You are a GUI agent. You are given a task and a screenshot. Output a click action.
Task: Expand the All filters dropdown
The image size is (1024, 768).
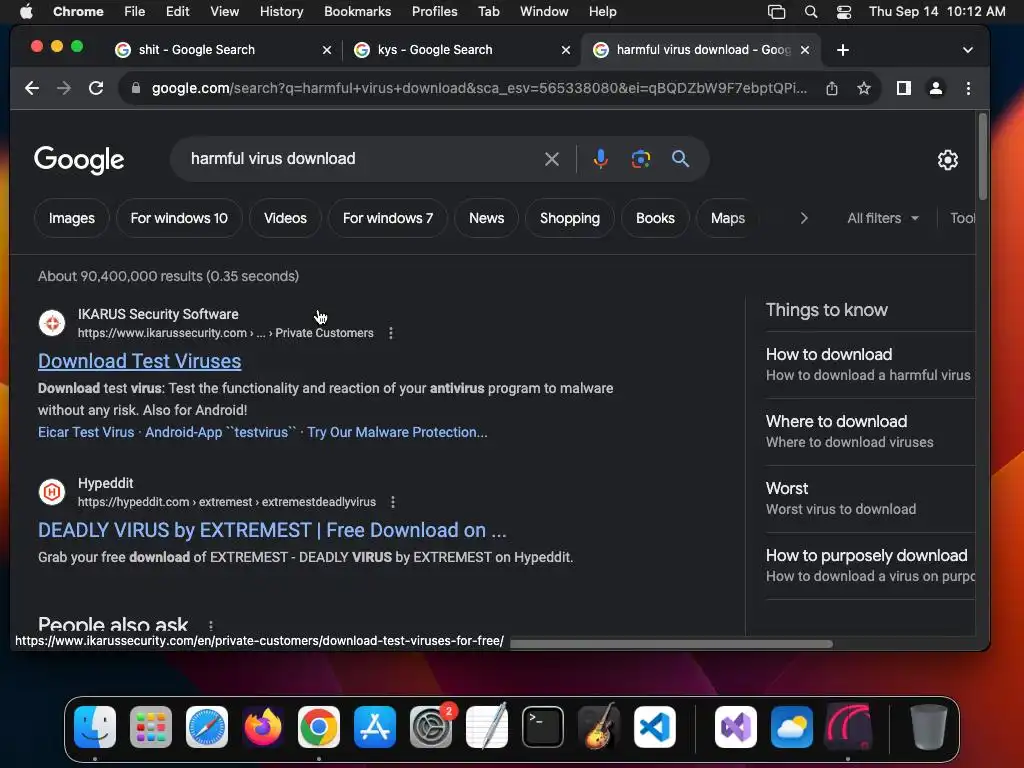[882, 218]
